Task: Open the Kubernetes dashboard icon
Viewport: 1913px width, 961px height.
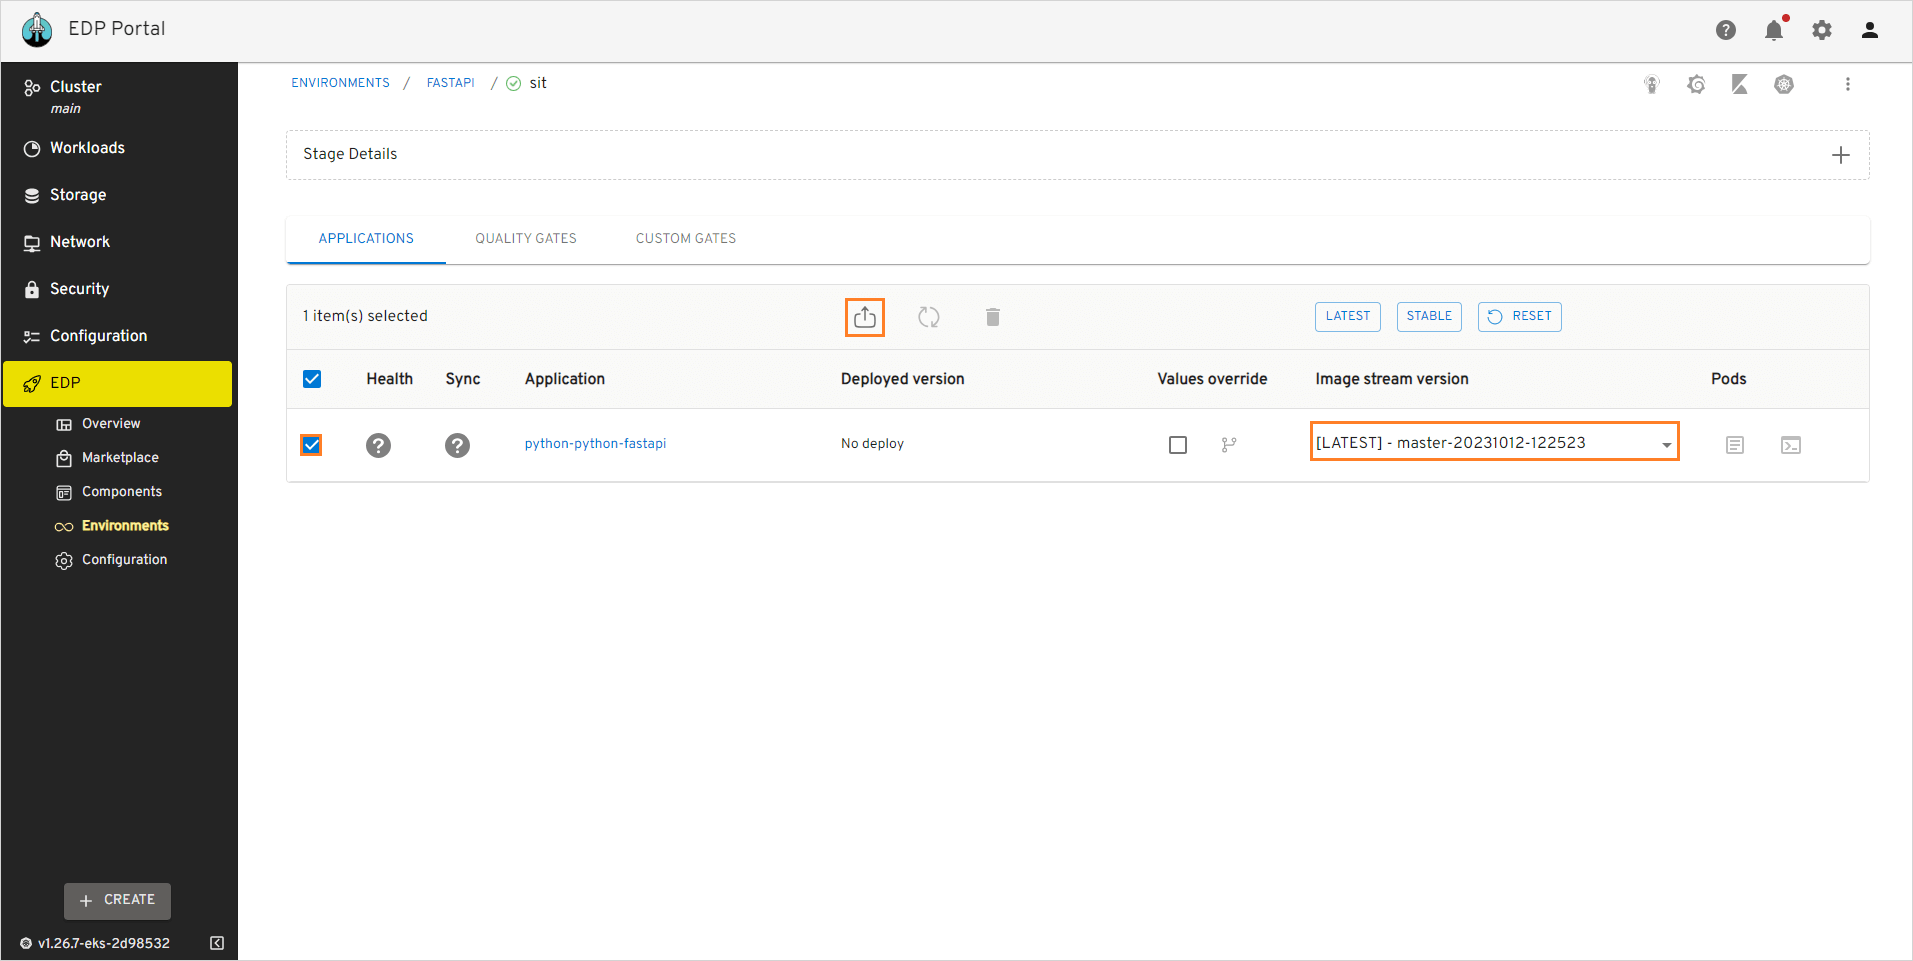Action: pyautogui.click(x=1784, y=84)
